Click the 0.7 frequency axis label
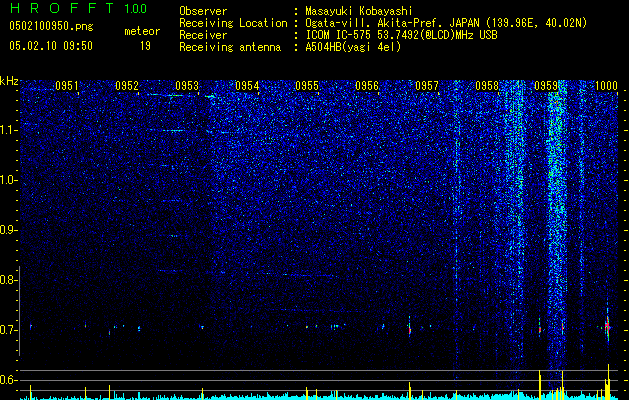 point(8,330)
